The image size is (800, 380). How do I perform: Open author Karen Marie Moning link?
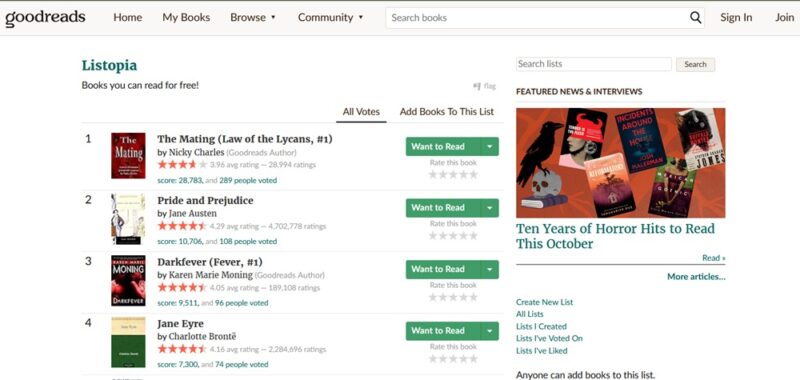point(211,275)
